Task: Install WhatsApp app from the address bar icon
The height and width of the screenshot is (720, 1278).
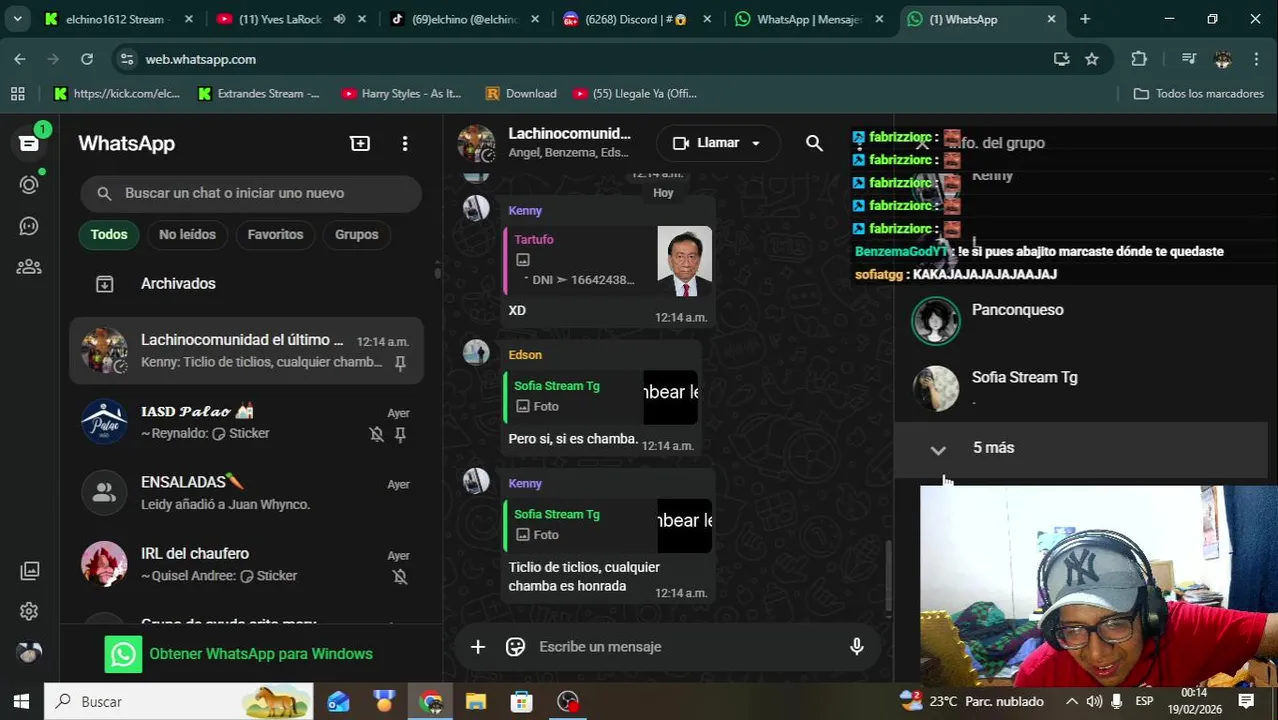Action: pos(1062,59)
